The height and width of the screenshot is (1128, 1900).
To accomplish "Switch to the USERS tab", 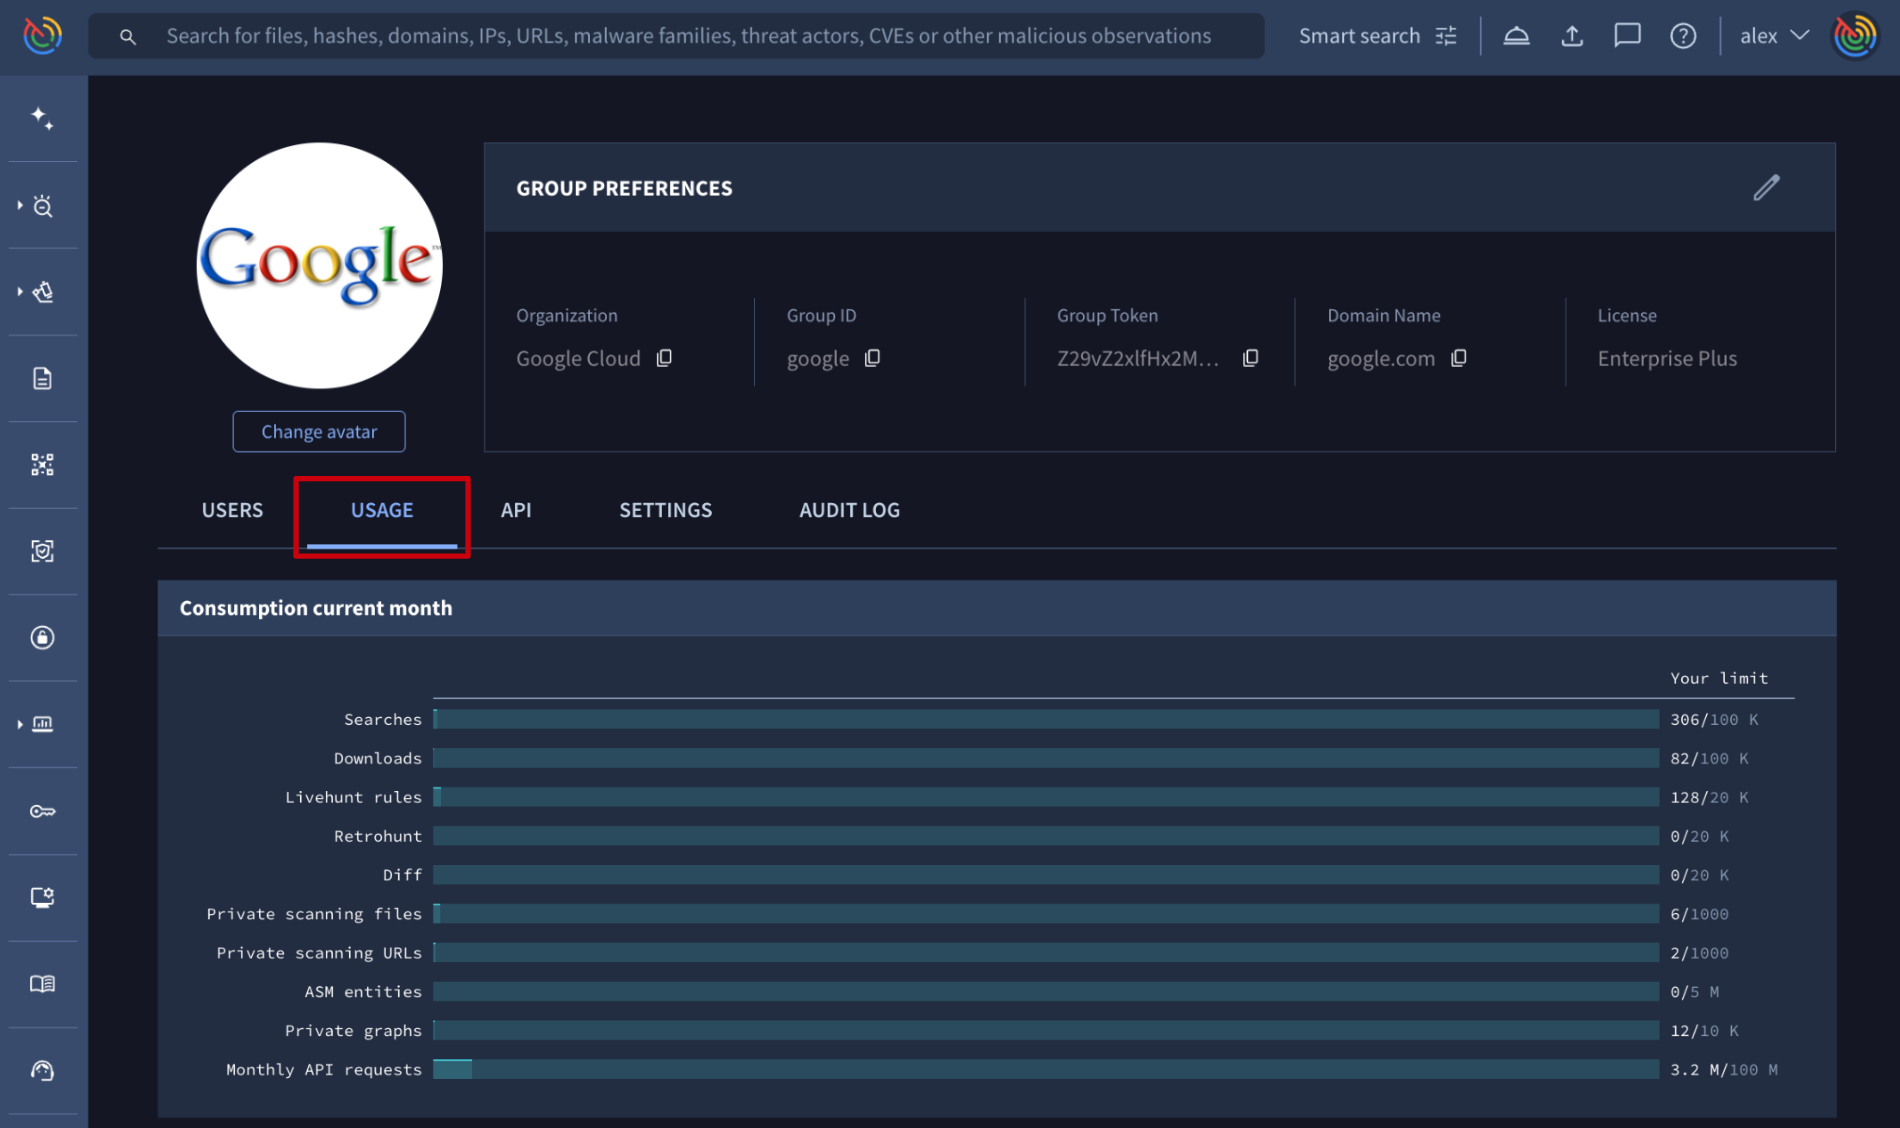I will pyautogui.click(x=232, y=510).
